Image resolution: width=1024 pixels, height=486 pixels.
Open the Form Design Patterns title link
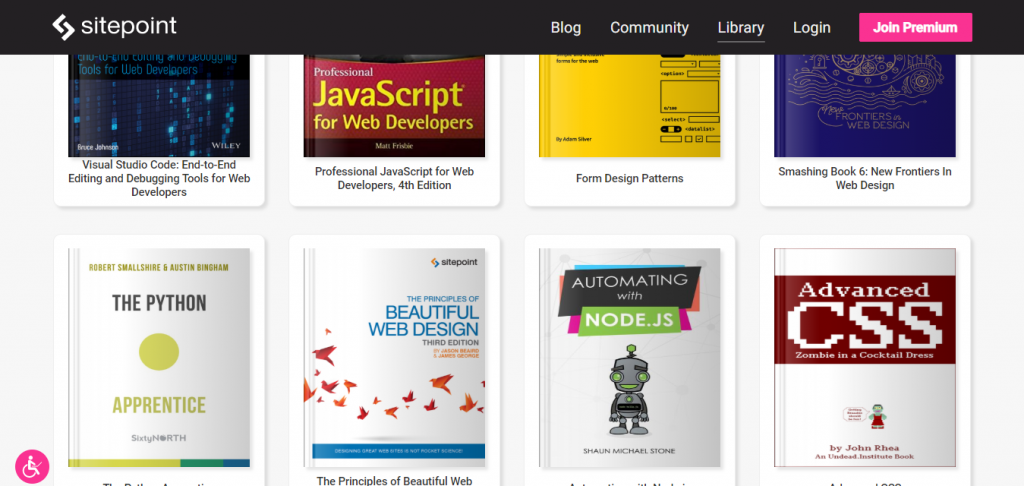(x=629, y=178)
